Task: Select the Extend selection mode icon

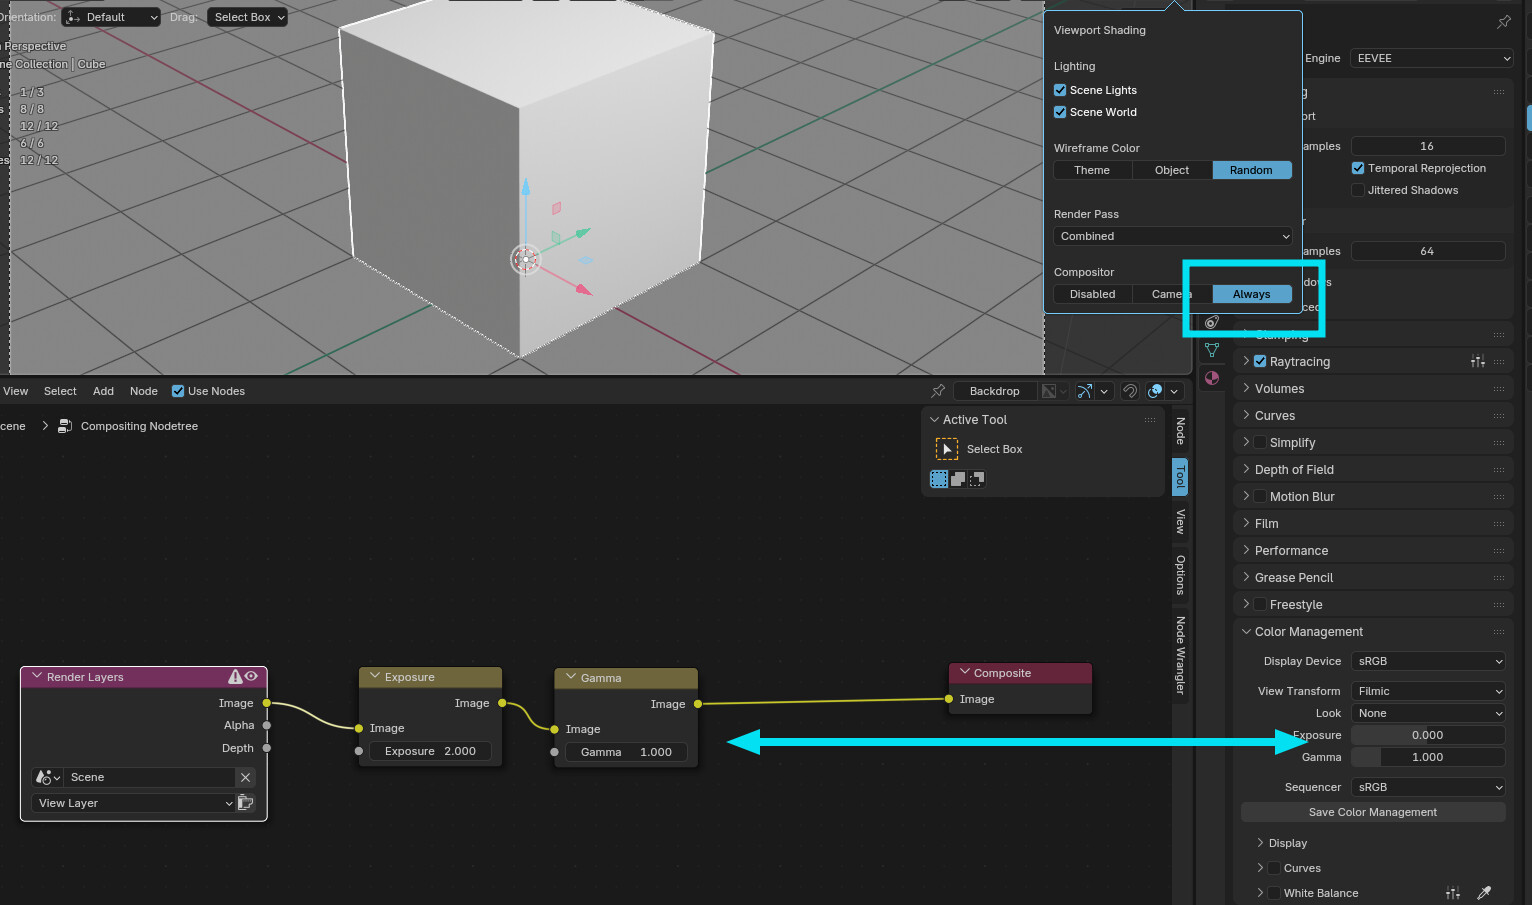Action: point(958,479)
